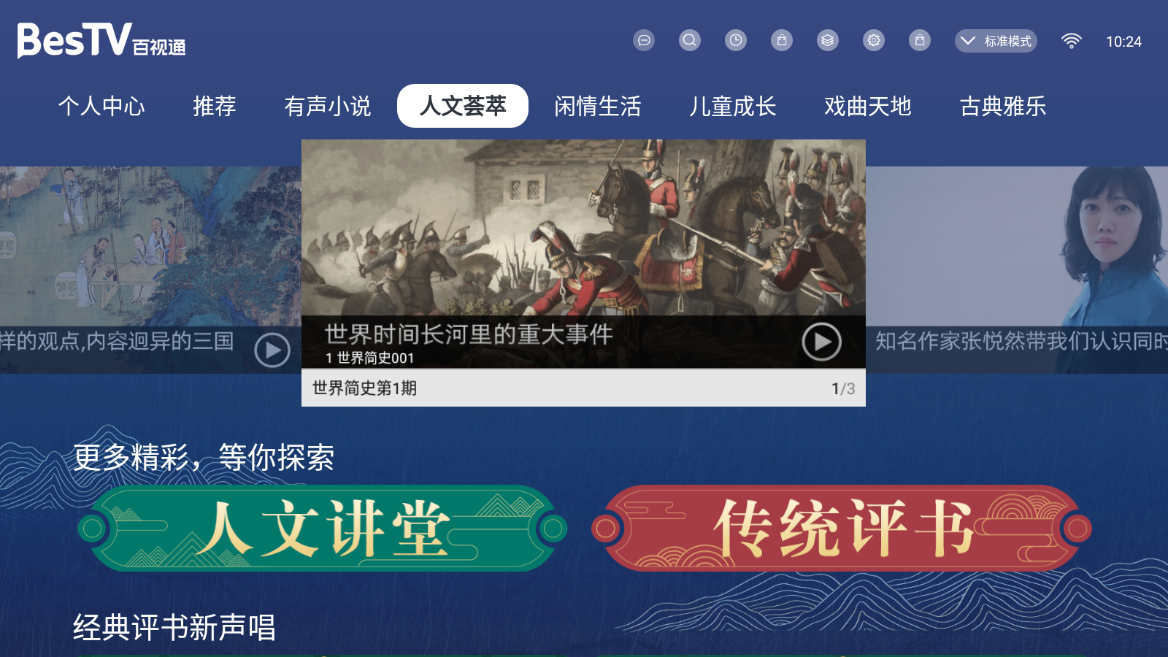
Task: Go to the 儿童成长 tab
Action: 732,107
